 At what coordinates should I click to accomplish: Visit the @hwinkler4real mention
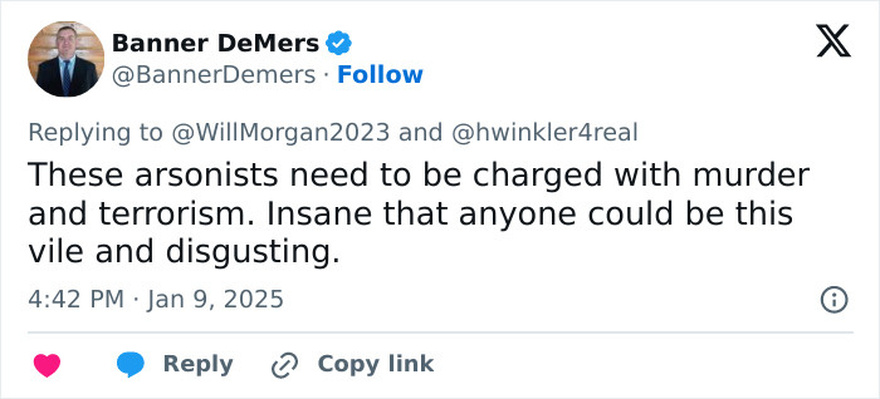pos(544,133)
